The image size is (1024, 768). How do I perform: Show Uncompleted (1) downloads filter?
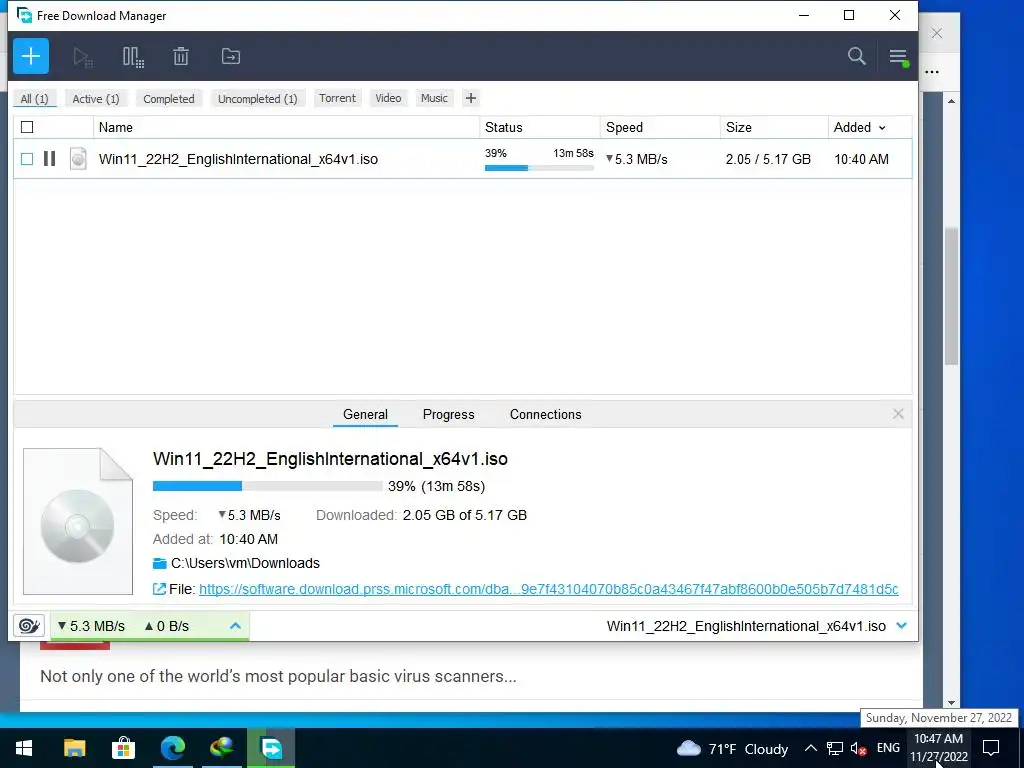pos(257,99)
